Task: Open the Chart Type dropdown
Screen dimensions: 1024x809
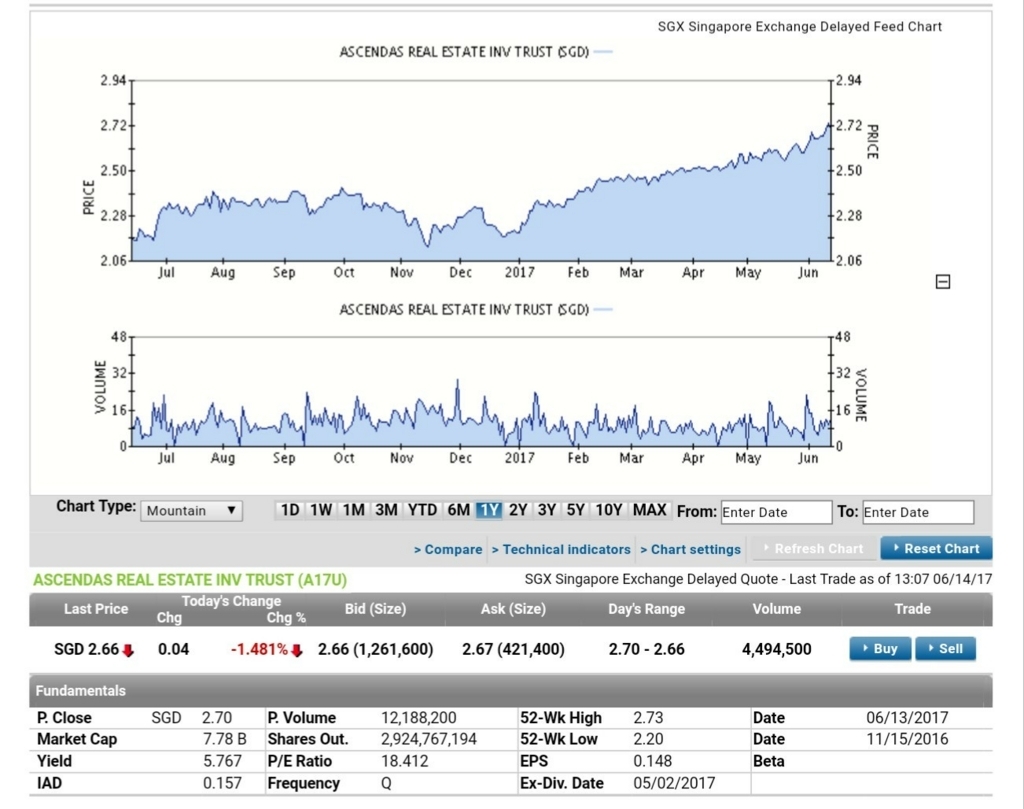Action: [192, 511]
